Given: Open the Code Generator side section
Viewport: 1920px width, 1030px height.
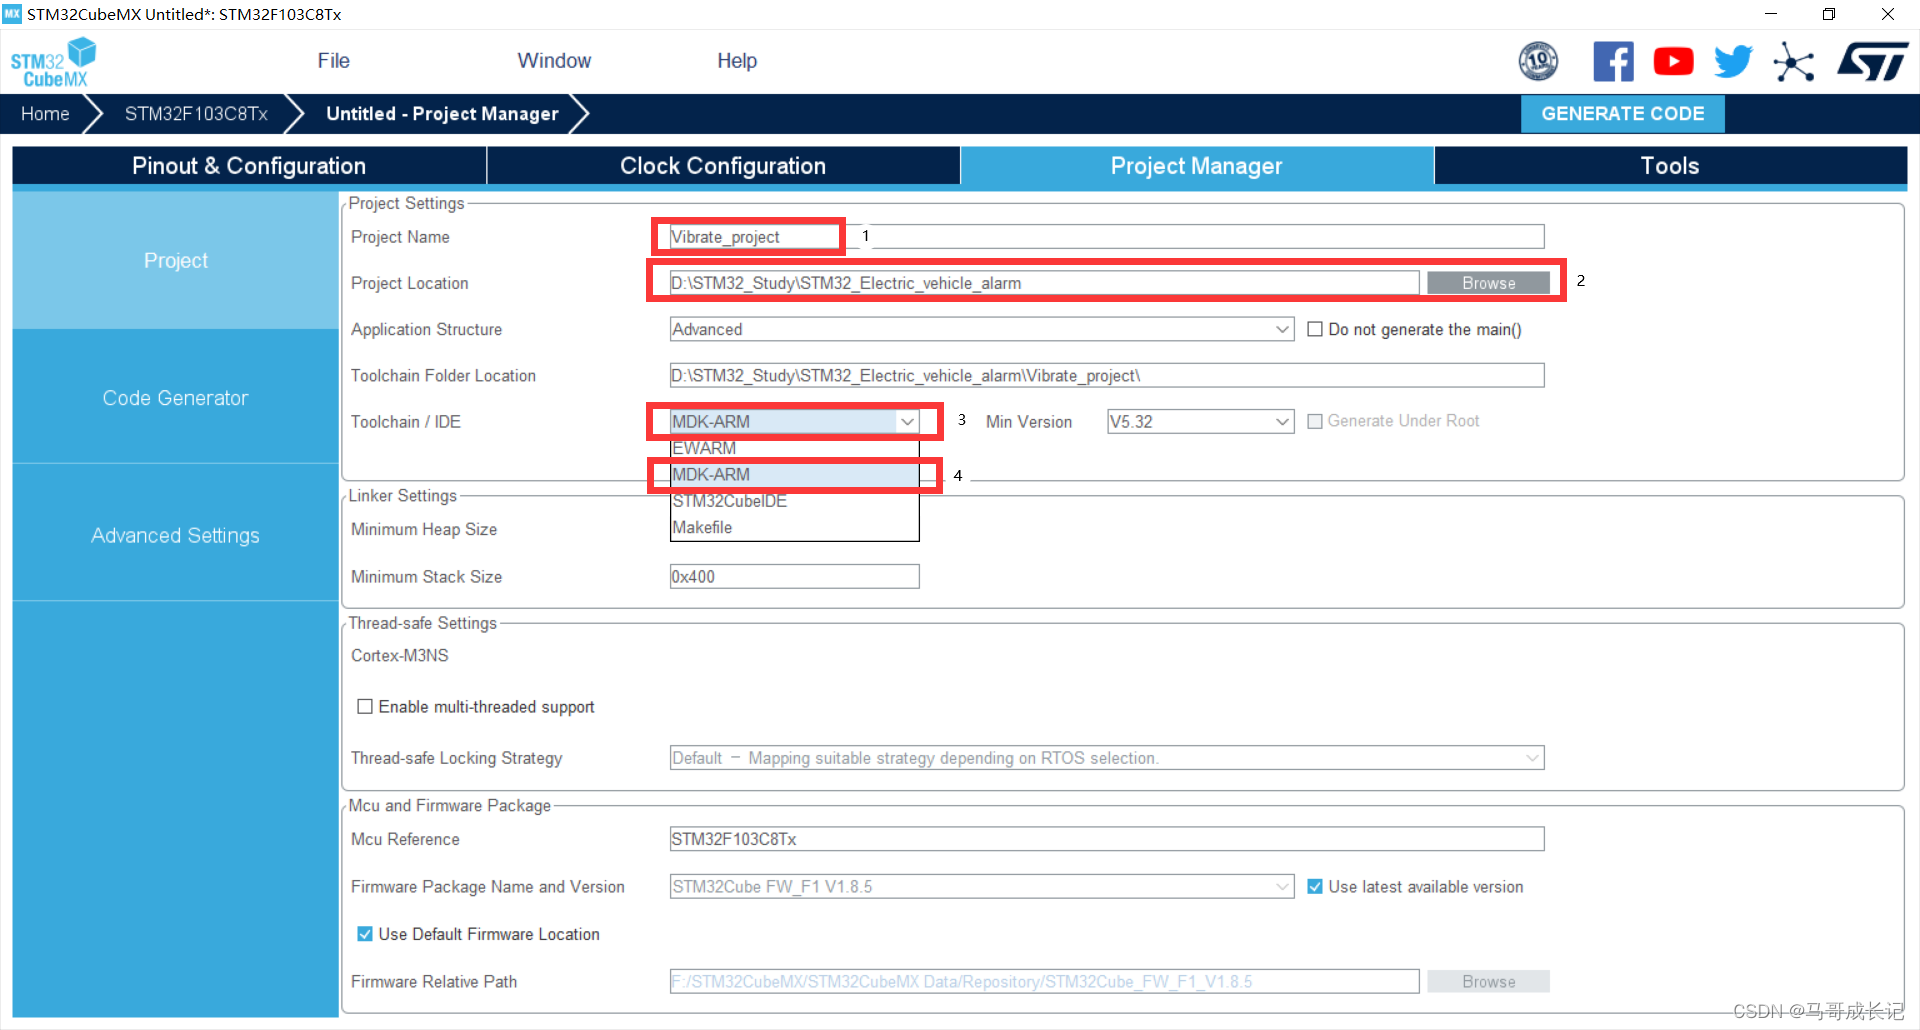Looking at the screenshot, I should pyautogui.click(x=176, y=398).
